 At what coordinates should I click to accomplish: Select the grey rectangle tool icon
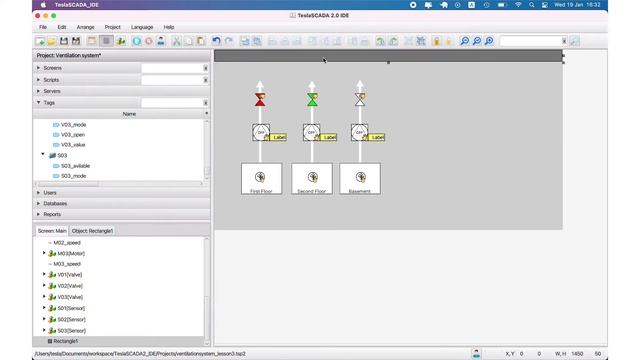106,41
